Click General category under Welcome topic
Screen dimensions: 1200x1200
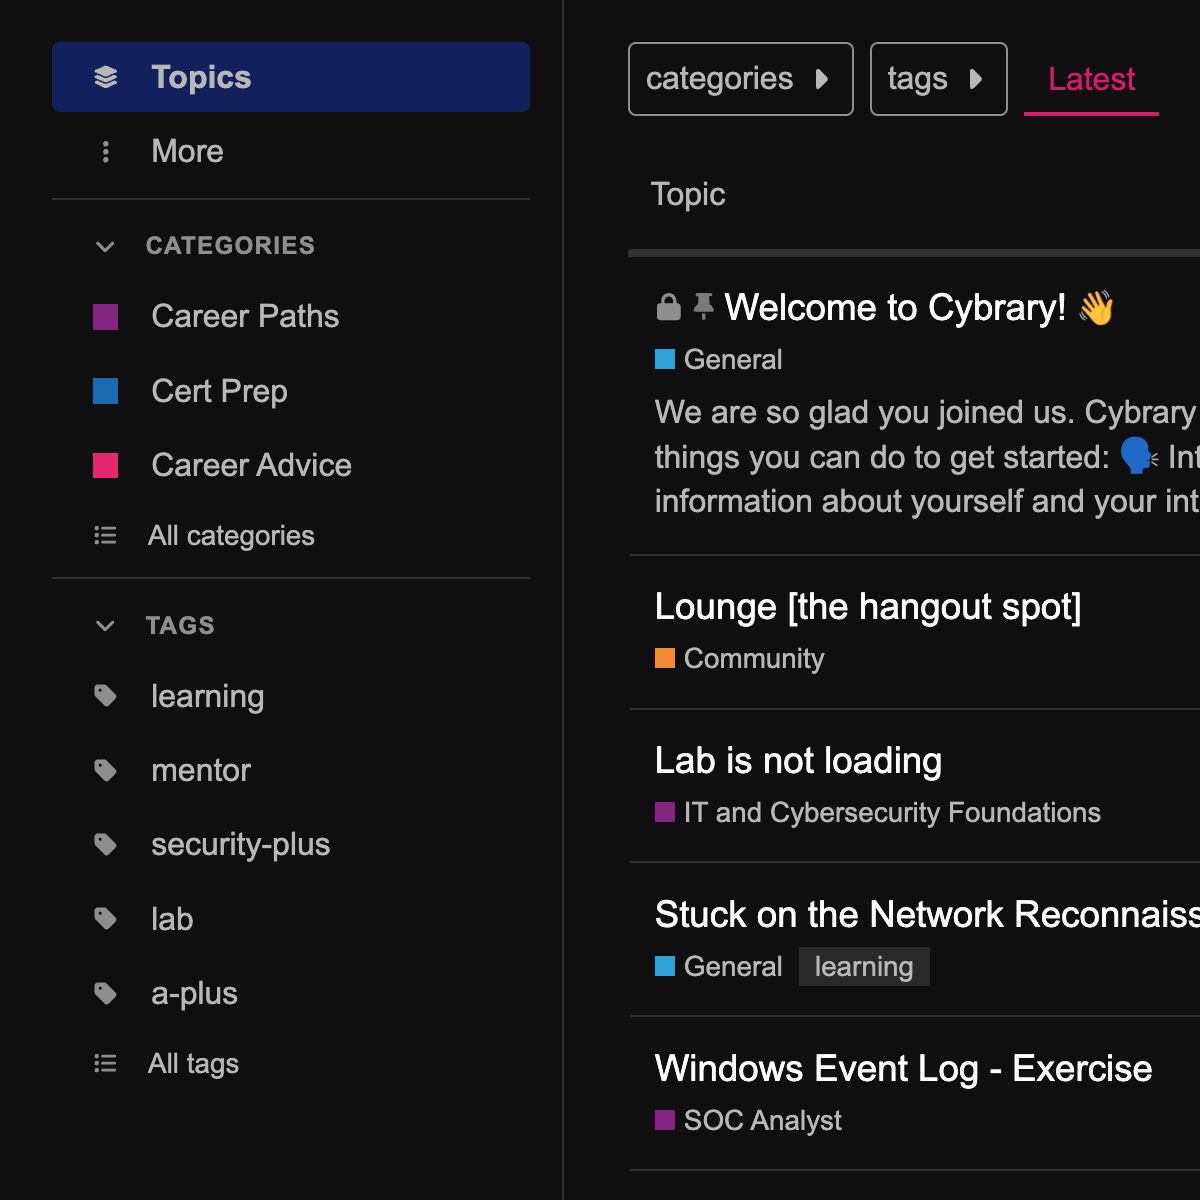click(x=719, y=360)
